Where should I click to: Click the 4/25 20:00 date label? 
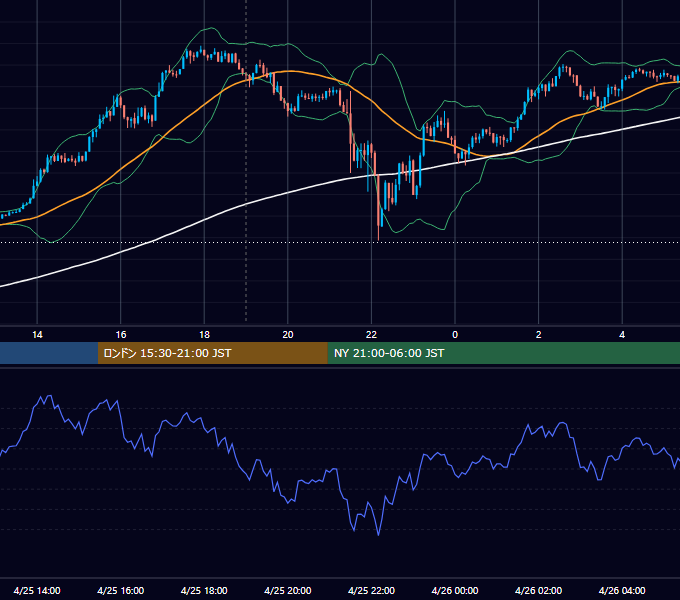pyautogui.click(x=288, y=590)
